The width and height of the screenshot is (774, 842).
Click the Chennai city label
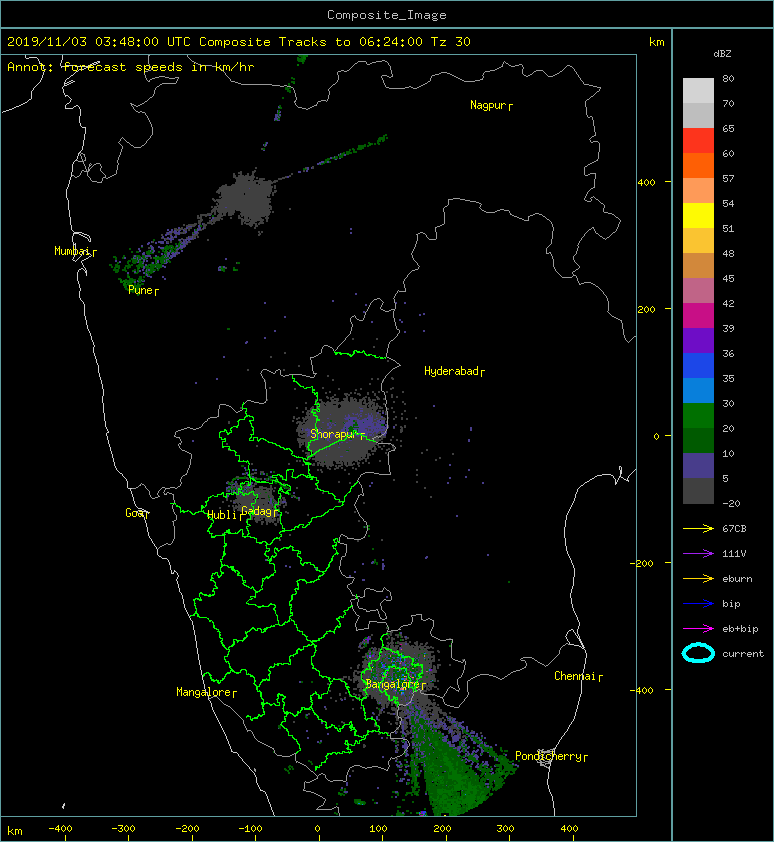(x=578, y=676)
